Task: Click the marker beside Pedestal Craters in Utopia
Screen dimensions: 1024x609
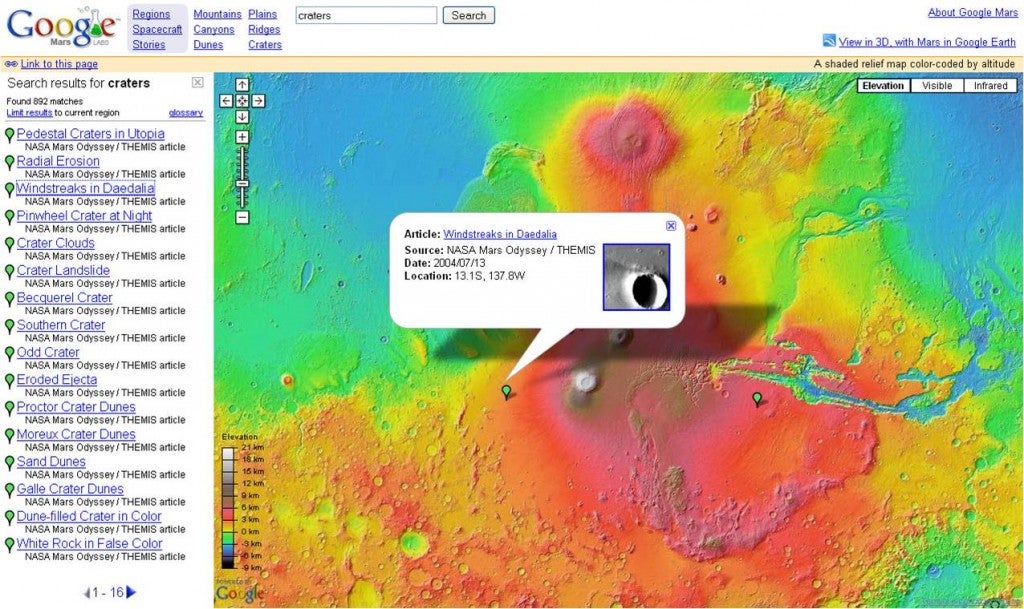Action: point(9,135)
